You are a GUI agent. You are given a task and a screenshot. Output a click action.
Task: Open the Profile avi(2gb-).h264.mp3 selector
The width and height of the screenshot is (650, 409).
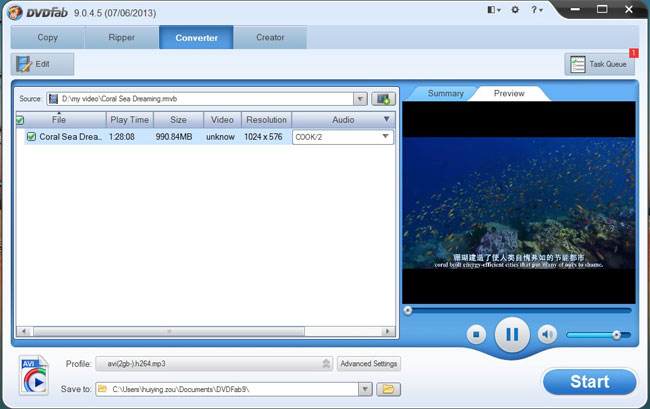click(x=214, y=364)
